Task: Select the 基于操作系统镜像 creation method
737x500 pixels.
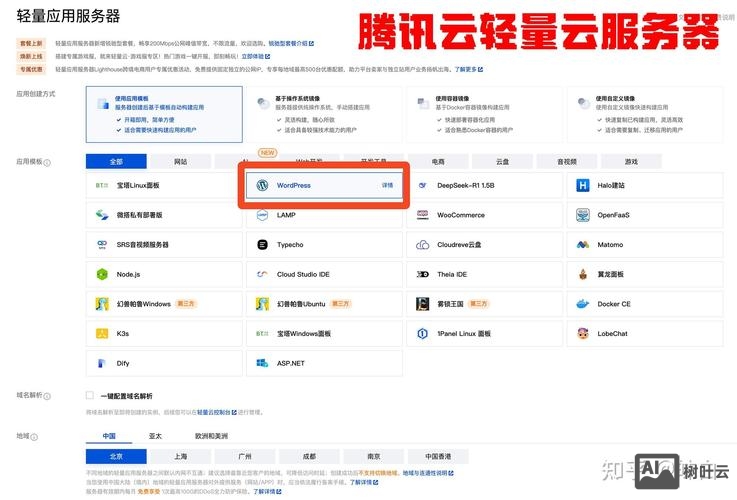Action: tap(324, 114)
